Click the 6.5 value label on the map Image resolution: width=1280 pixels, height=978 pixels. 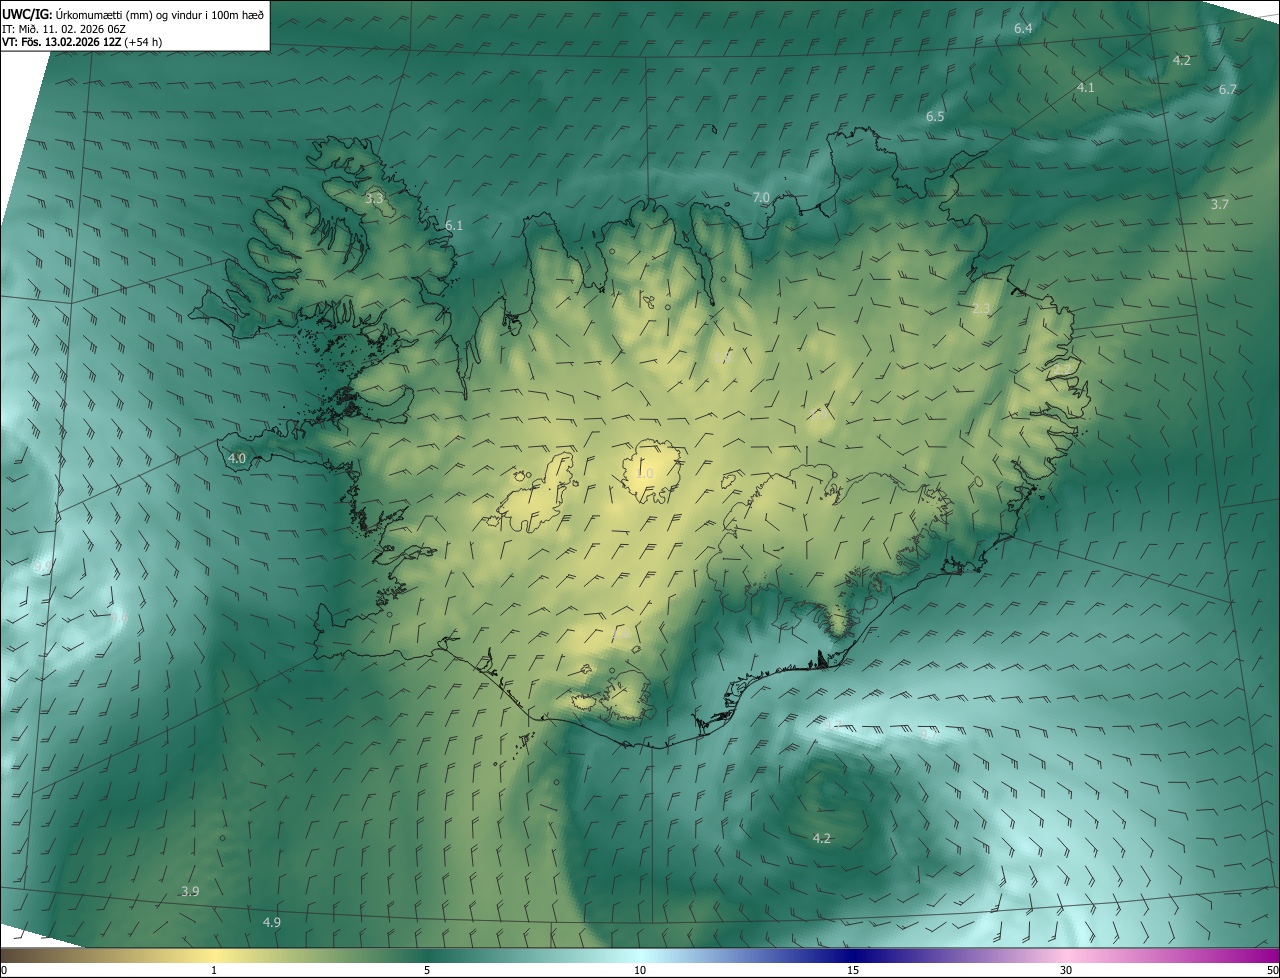point(935,116)
